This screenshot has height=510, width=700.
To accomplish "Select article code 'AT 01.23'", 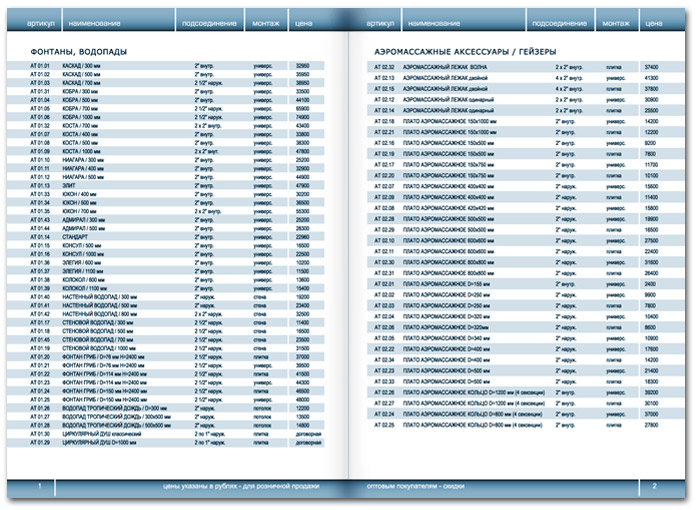I will point(40,382).
